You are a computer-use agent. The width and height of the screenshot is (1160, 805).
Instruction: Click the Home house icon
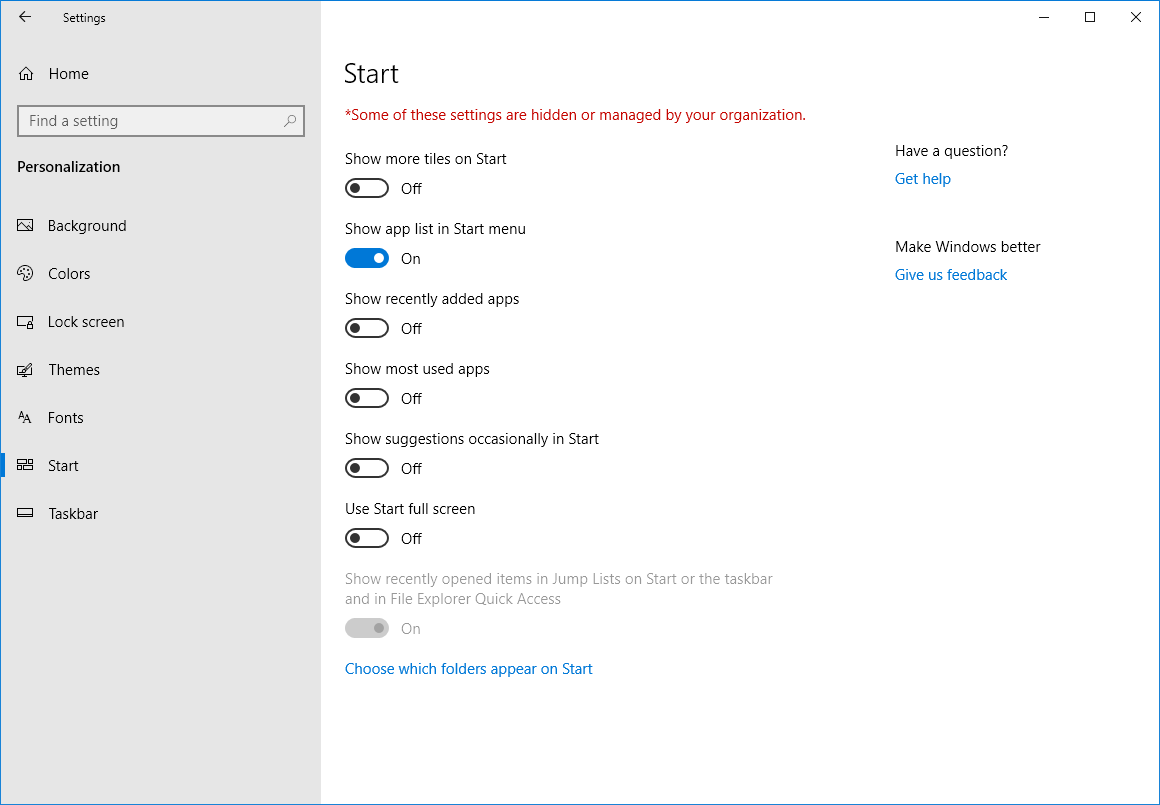click(26, 74)
